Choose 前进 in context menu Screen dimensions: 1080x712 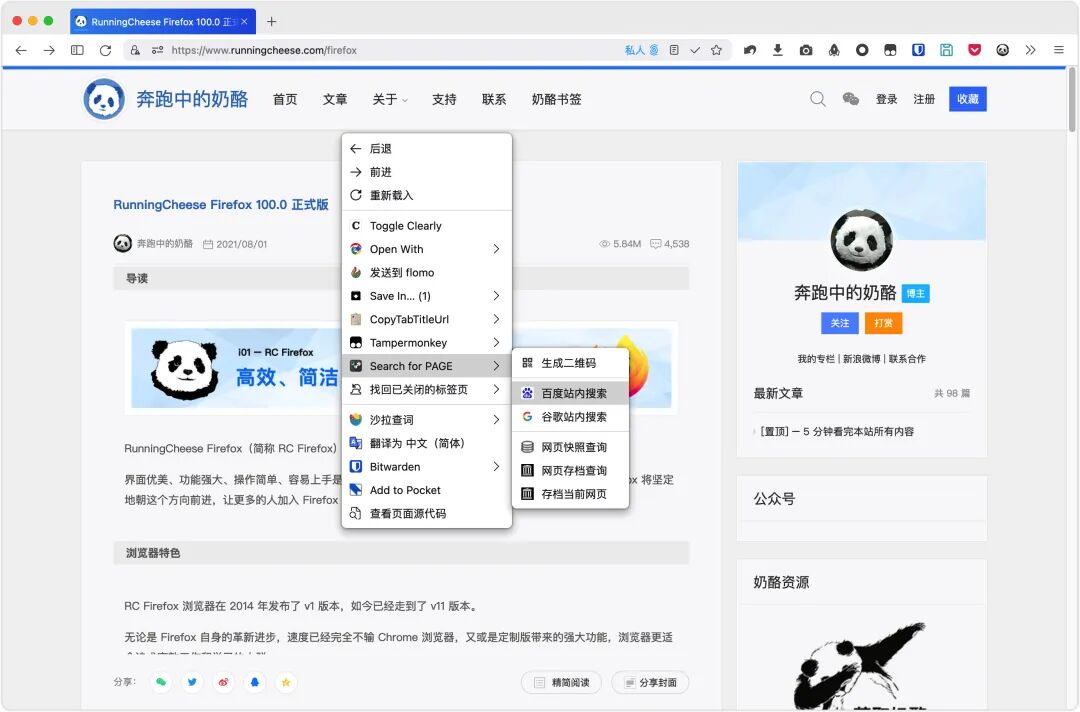426,172
